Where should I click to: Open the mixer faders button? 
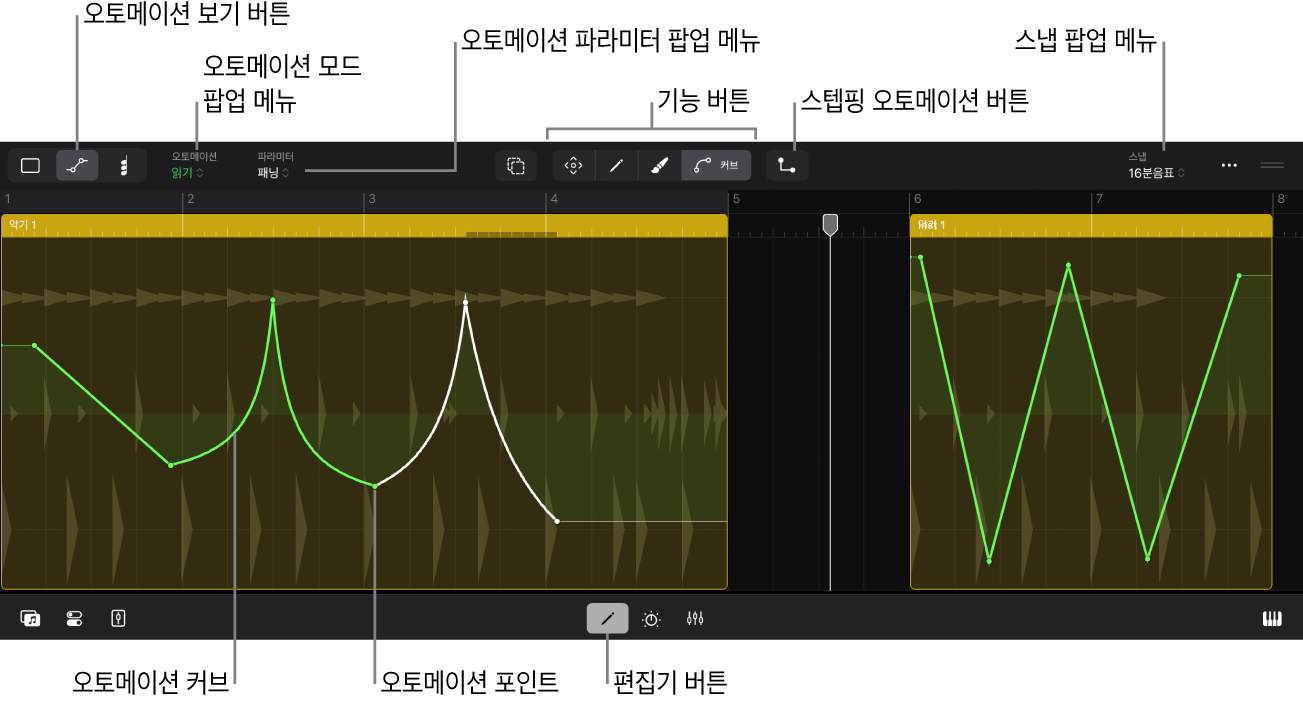[696, 619]
